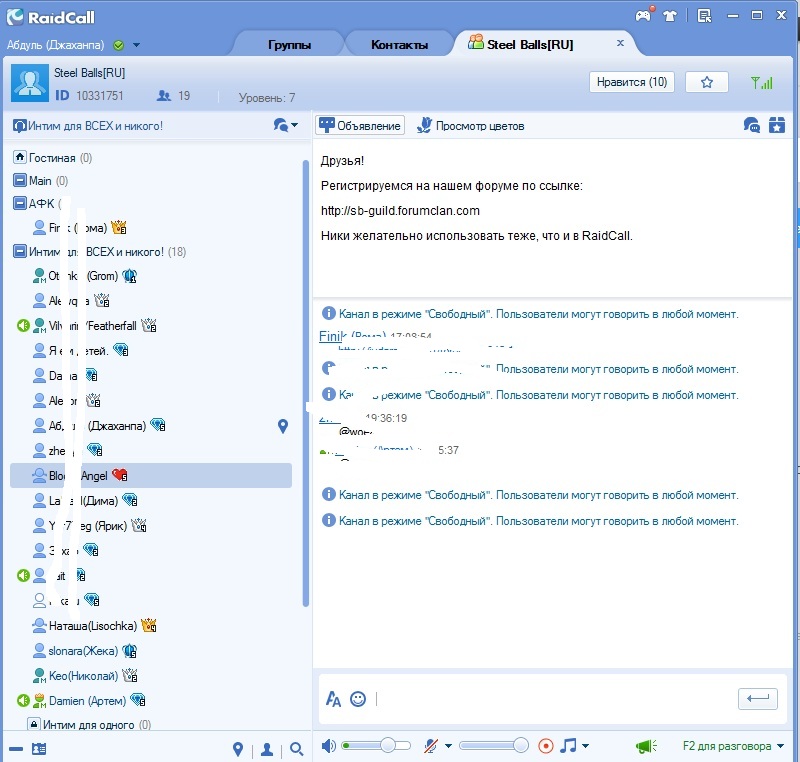Click the channel list scrollbar

[x=306, y=384]
